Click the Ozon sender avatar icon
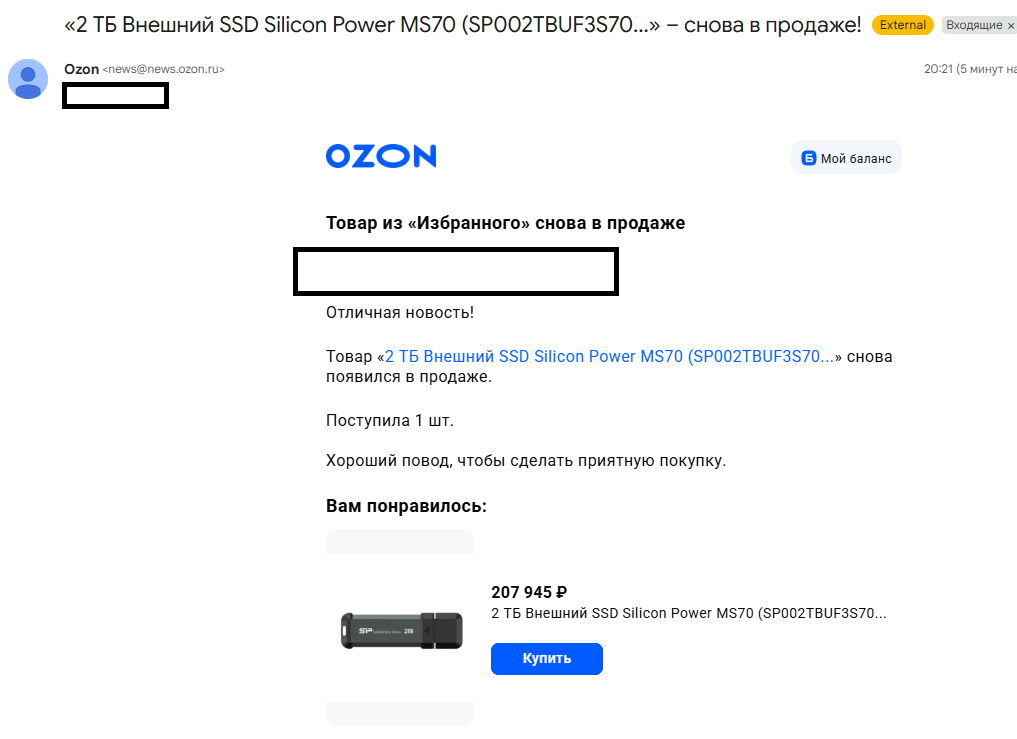This screenshot has width=1017, height=739. [x=28, y=79]
